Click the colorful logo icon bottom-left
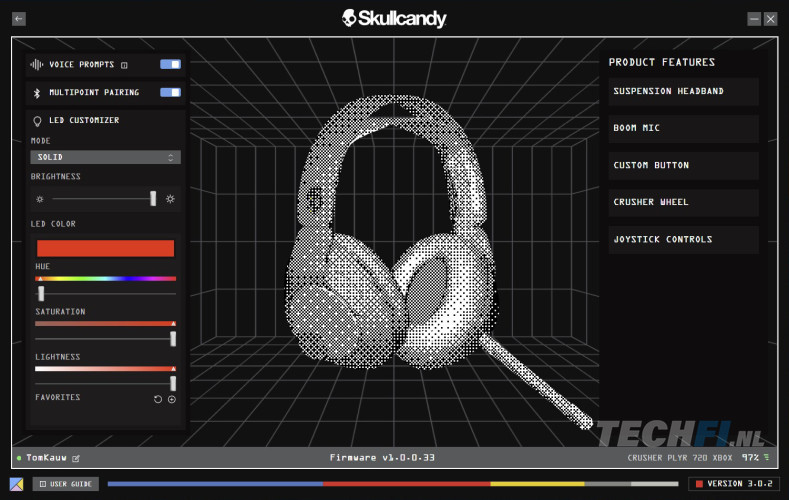Screen dimensions: 789x500 coord(17,484)
